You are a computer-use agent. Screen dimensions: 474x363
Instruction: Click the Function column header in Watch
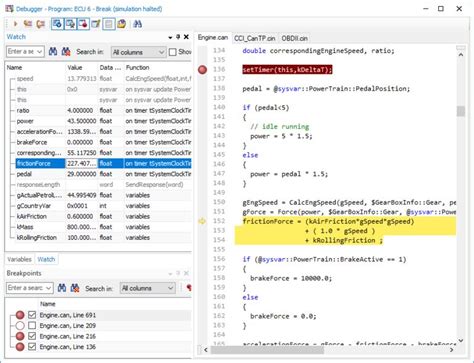[158, 68]
